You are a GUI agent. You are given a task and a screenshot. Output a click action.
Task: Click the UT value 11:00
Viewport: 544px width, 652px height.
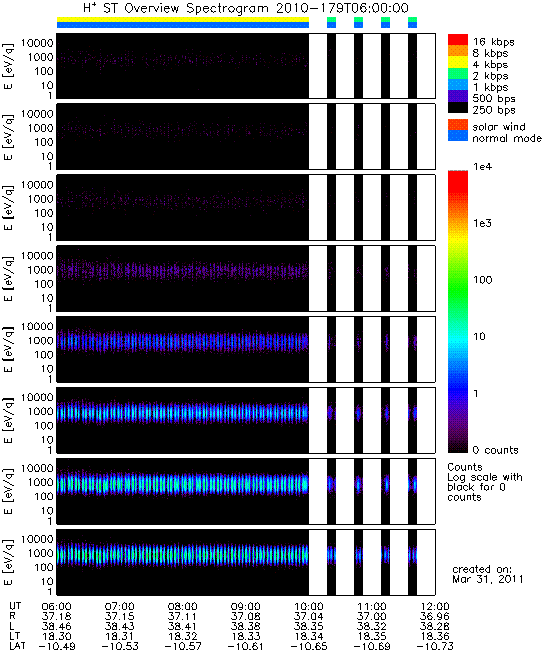[372, 607]
